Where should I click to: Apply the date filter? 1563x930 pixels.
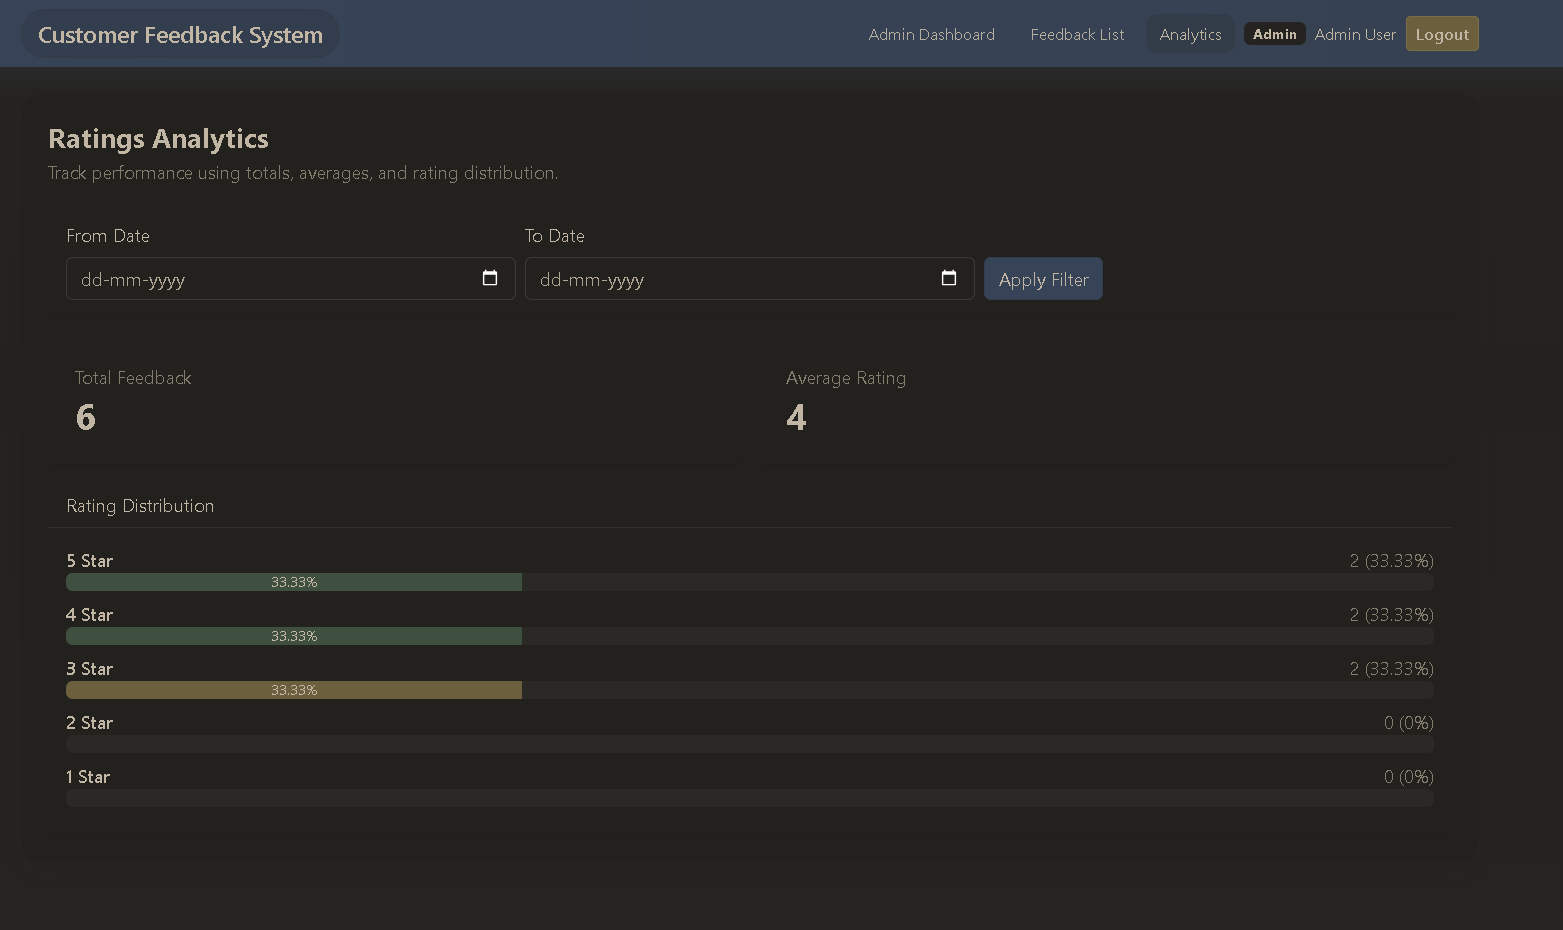click(1043, 279)
